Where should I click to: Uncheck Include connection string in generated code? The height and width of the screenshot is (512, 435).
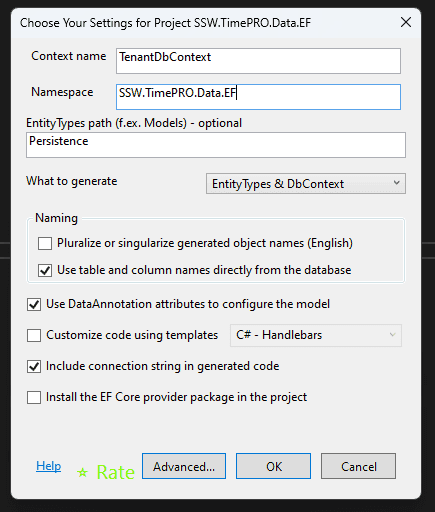(34, 366)
